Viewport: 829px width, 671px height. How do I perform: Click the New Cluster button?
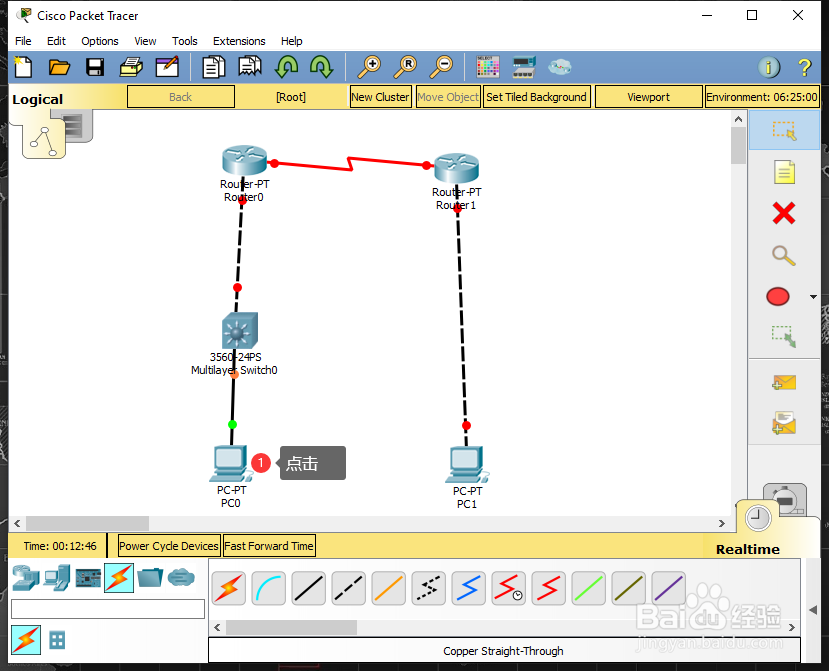tap(380, 97)
